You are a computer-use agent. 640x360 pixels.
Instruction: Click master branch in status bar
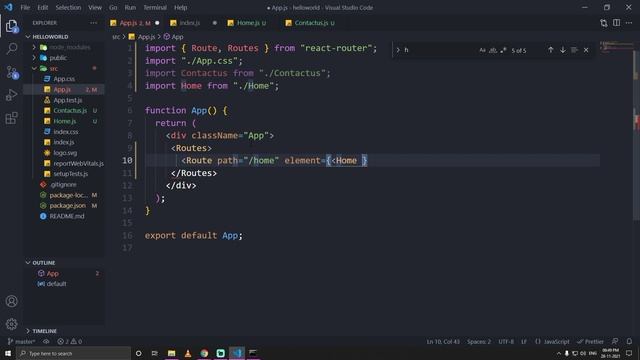22,342
